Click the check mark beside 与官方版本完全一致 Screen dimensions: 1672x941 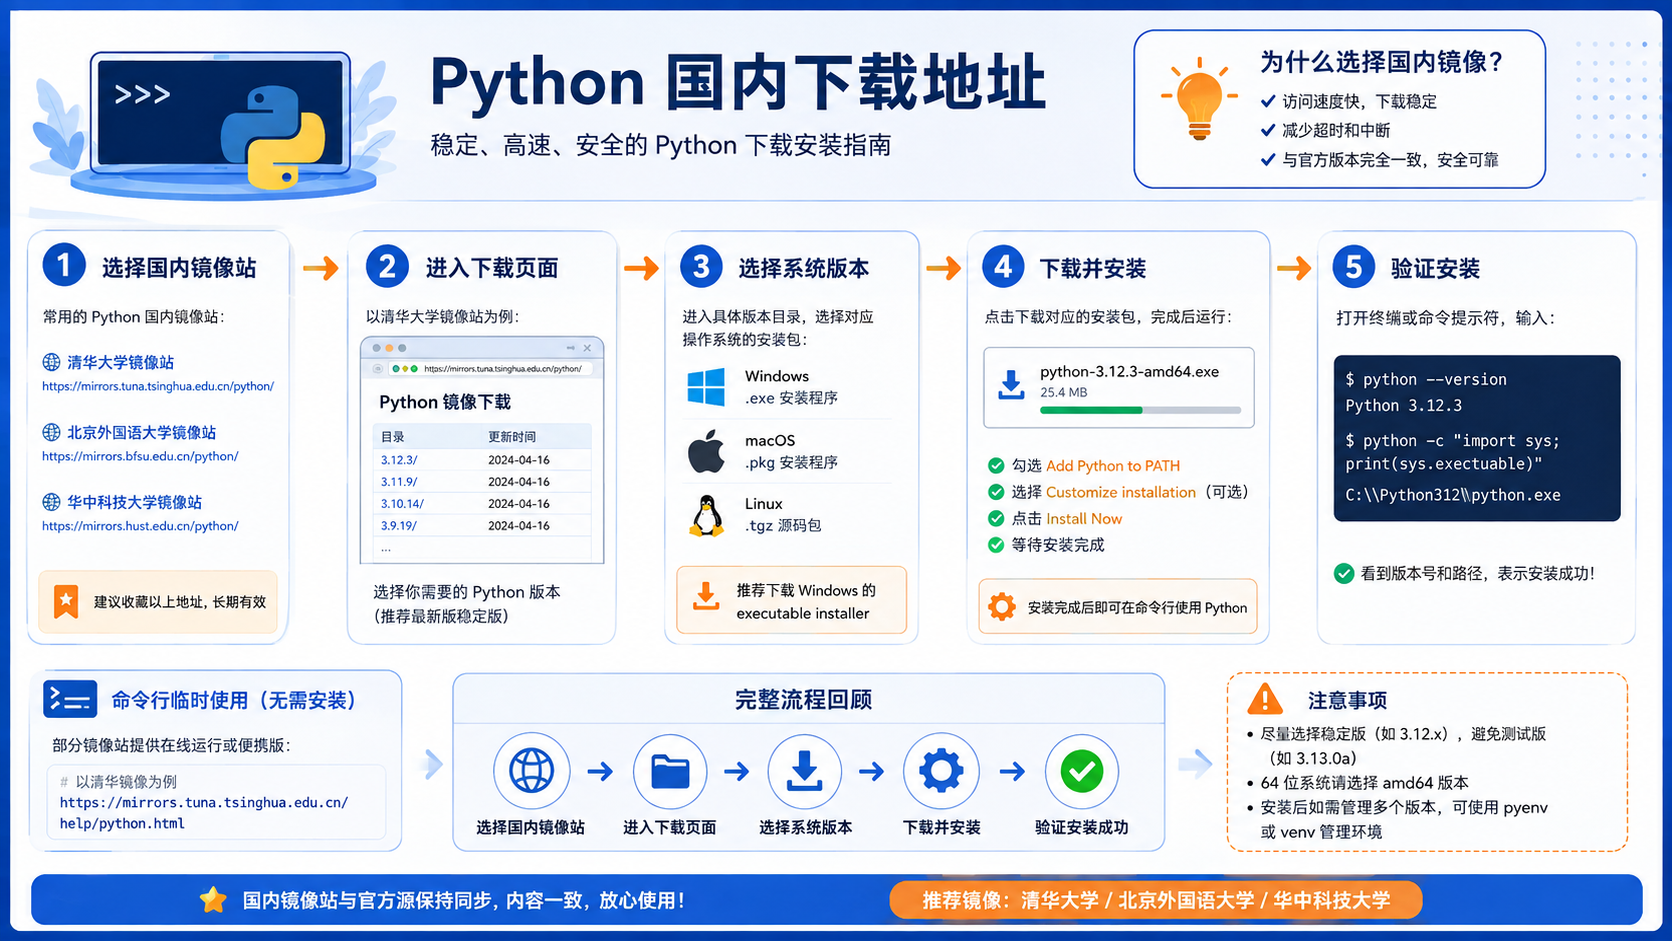pyautogui.click(x=1268, y=159)
